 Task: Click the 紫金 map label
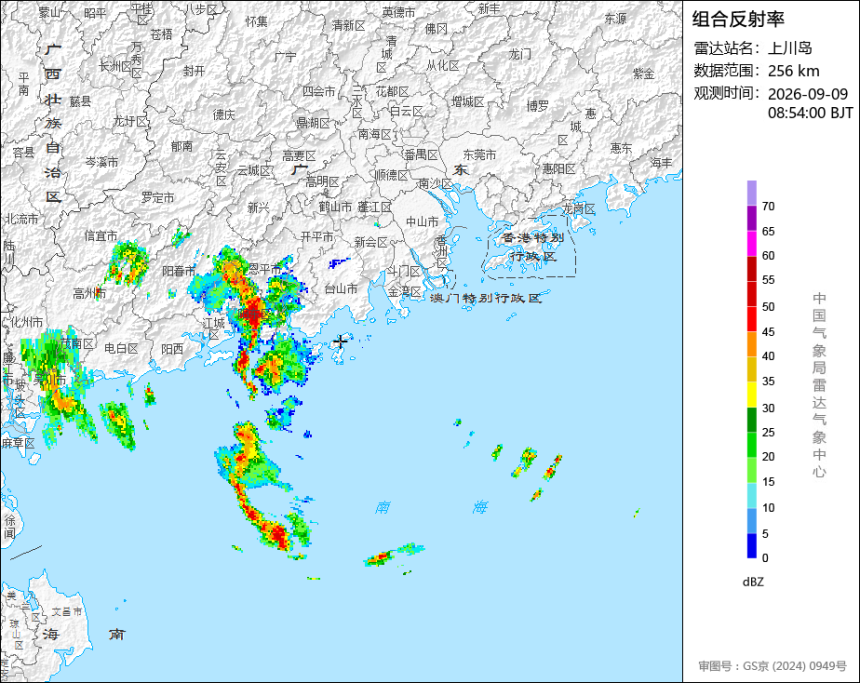point(644,73)
